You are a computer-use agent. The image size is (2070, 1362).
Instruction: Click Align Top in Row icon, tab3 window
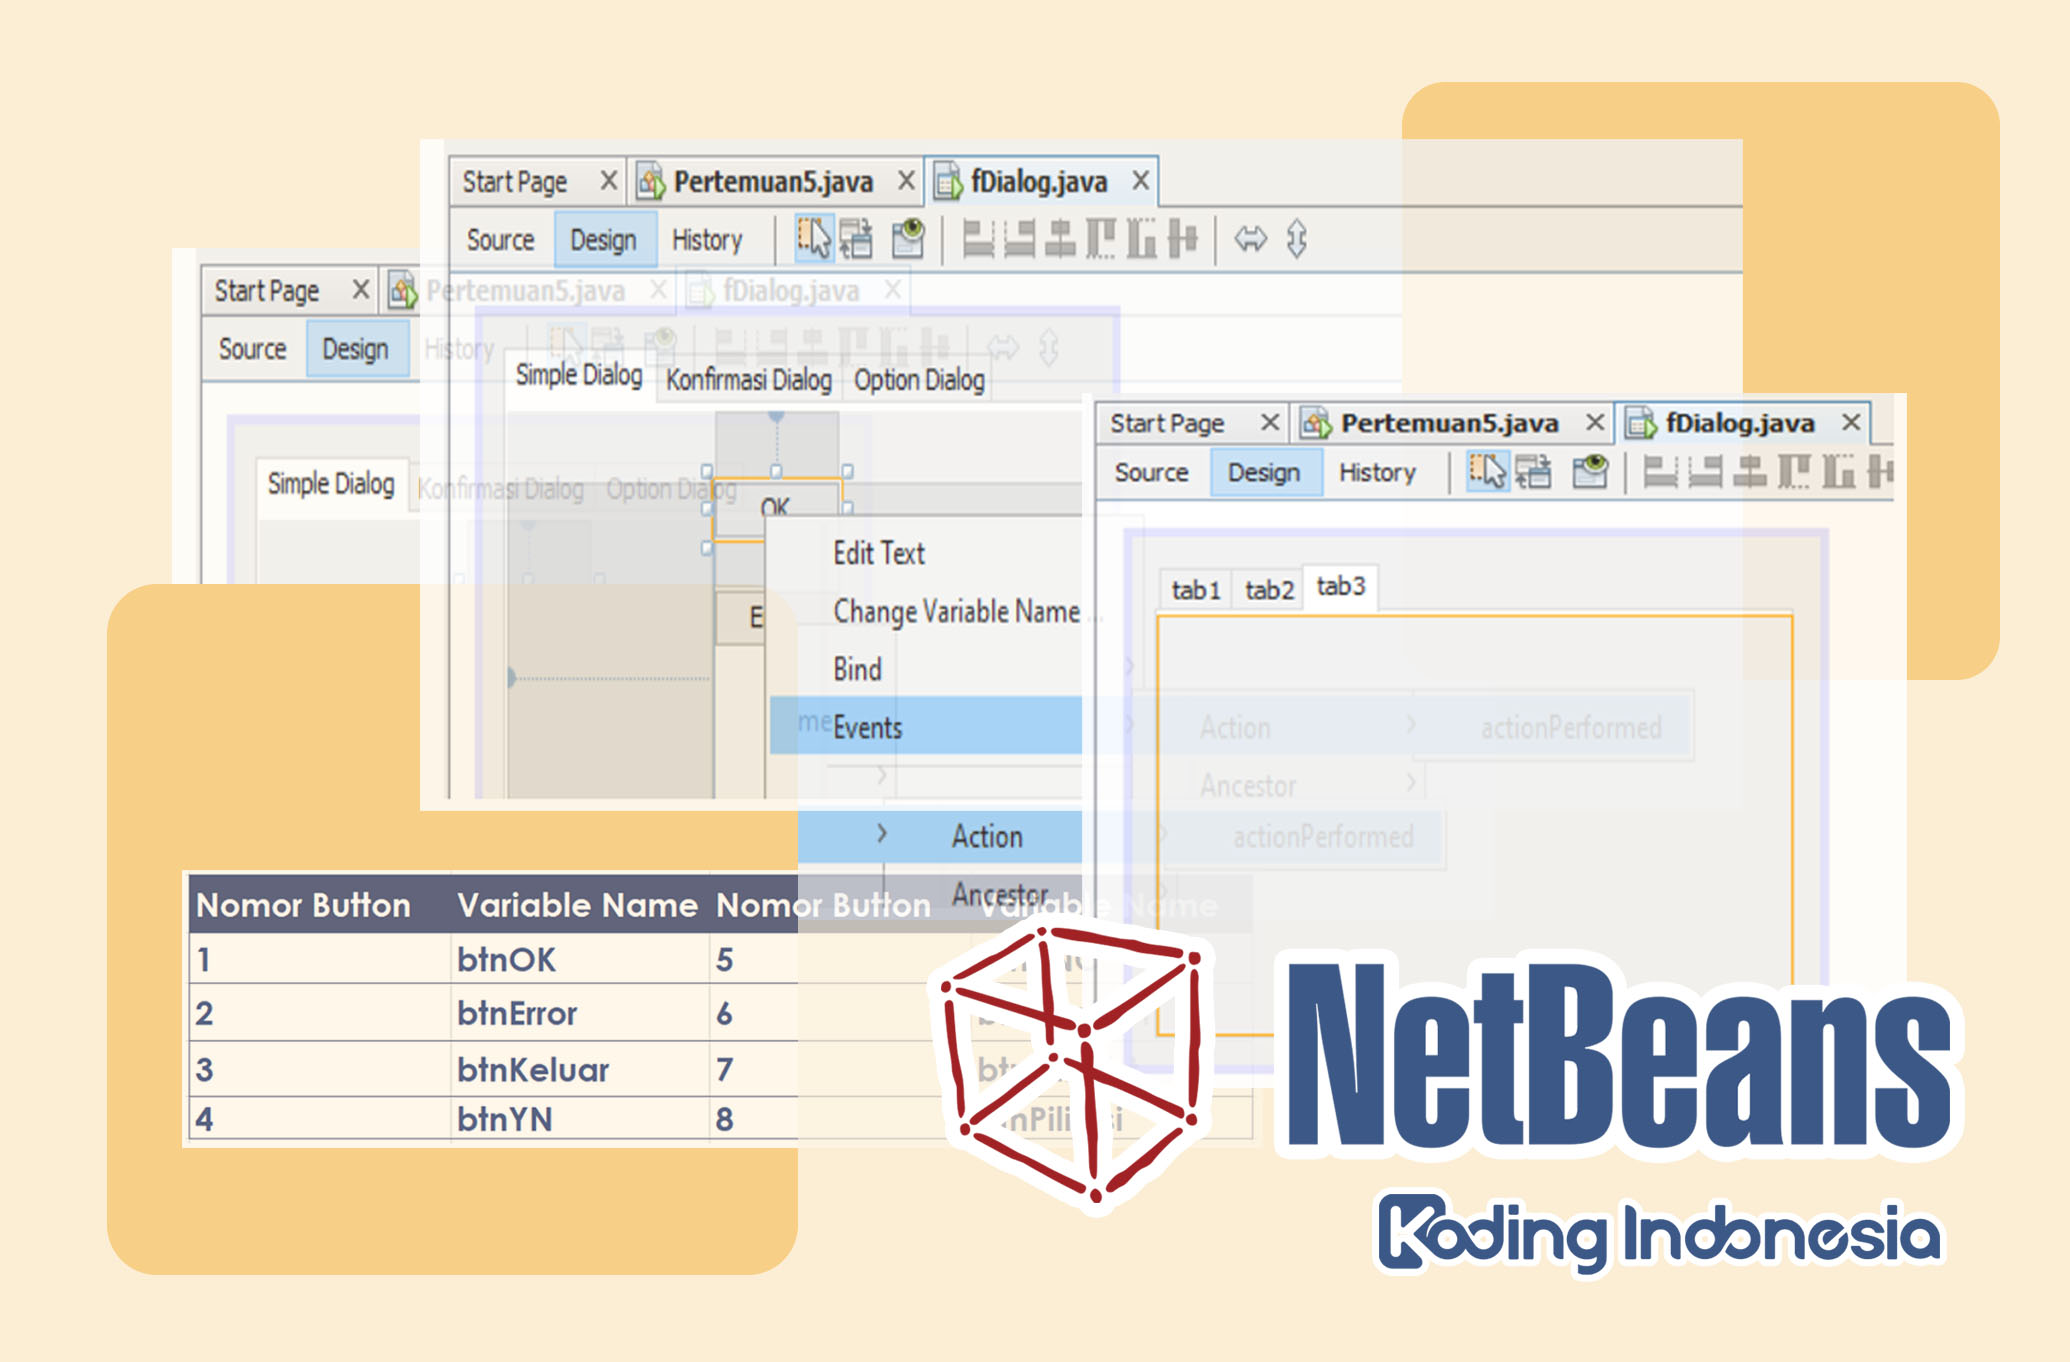coord(1794,471)
